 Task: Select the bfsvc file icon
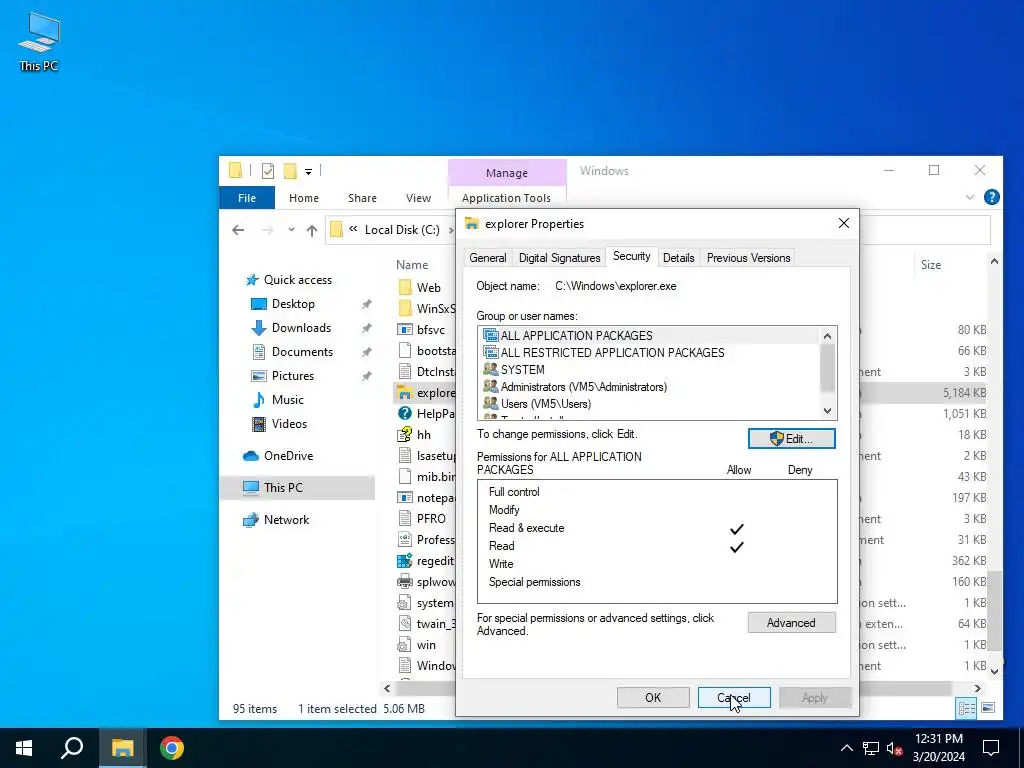[405, 330]
